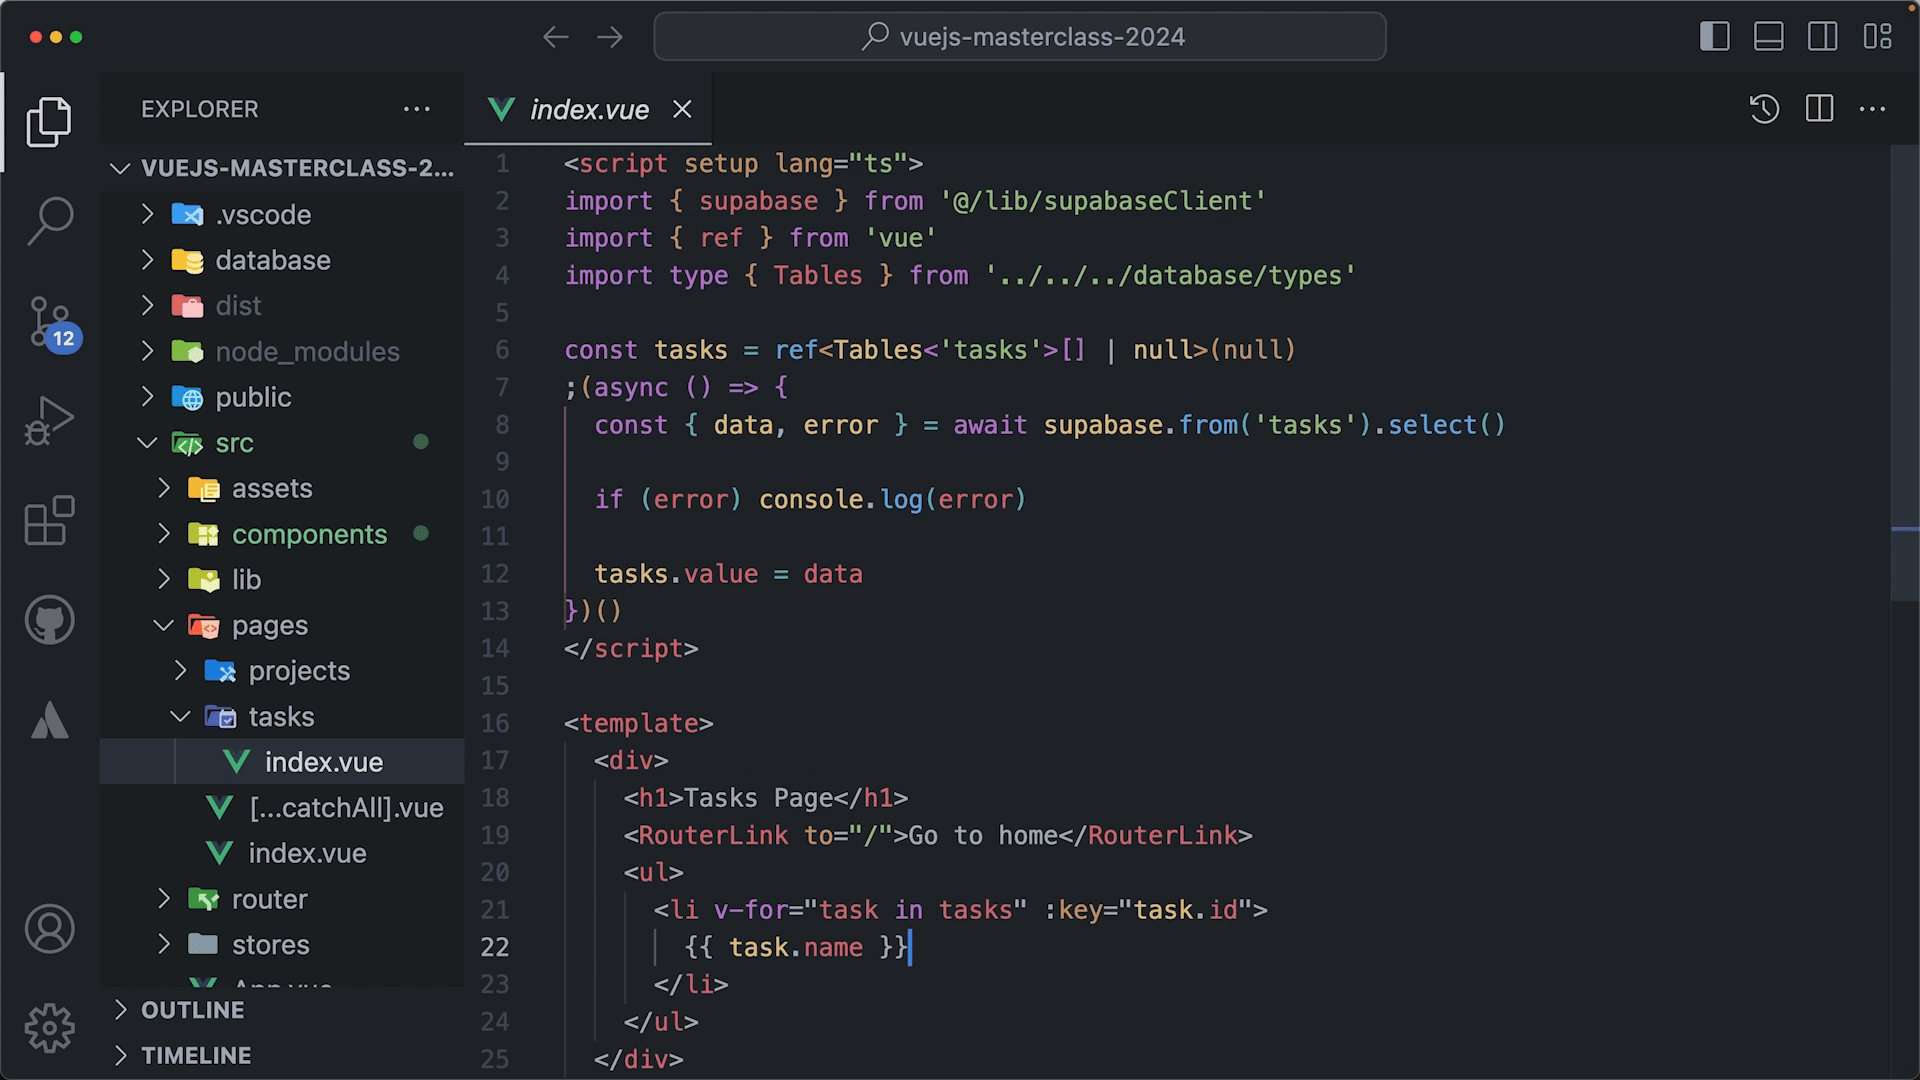This screenshot has width=1920, height=1080.
Task: Open the Run and Debug view
Action: point(49,420)
